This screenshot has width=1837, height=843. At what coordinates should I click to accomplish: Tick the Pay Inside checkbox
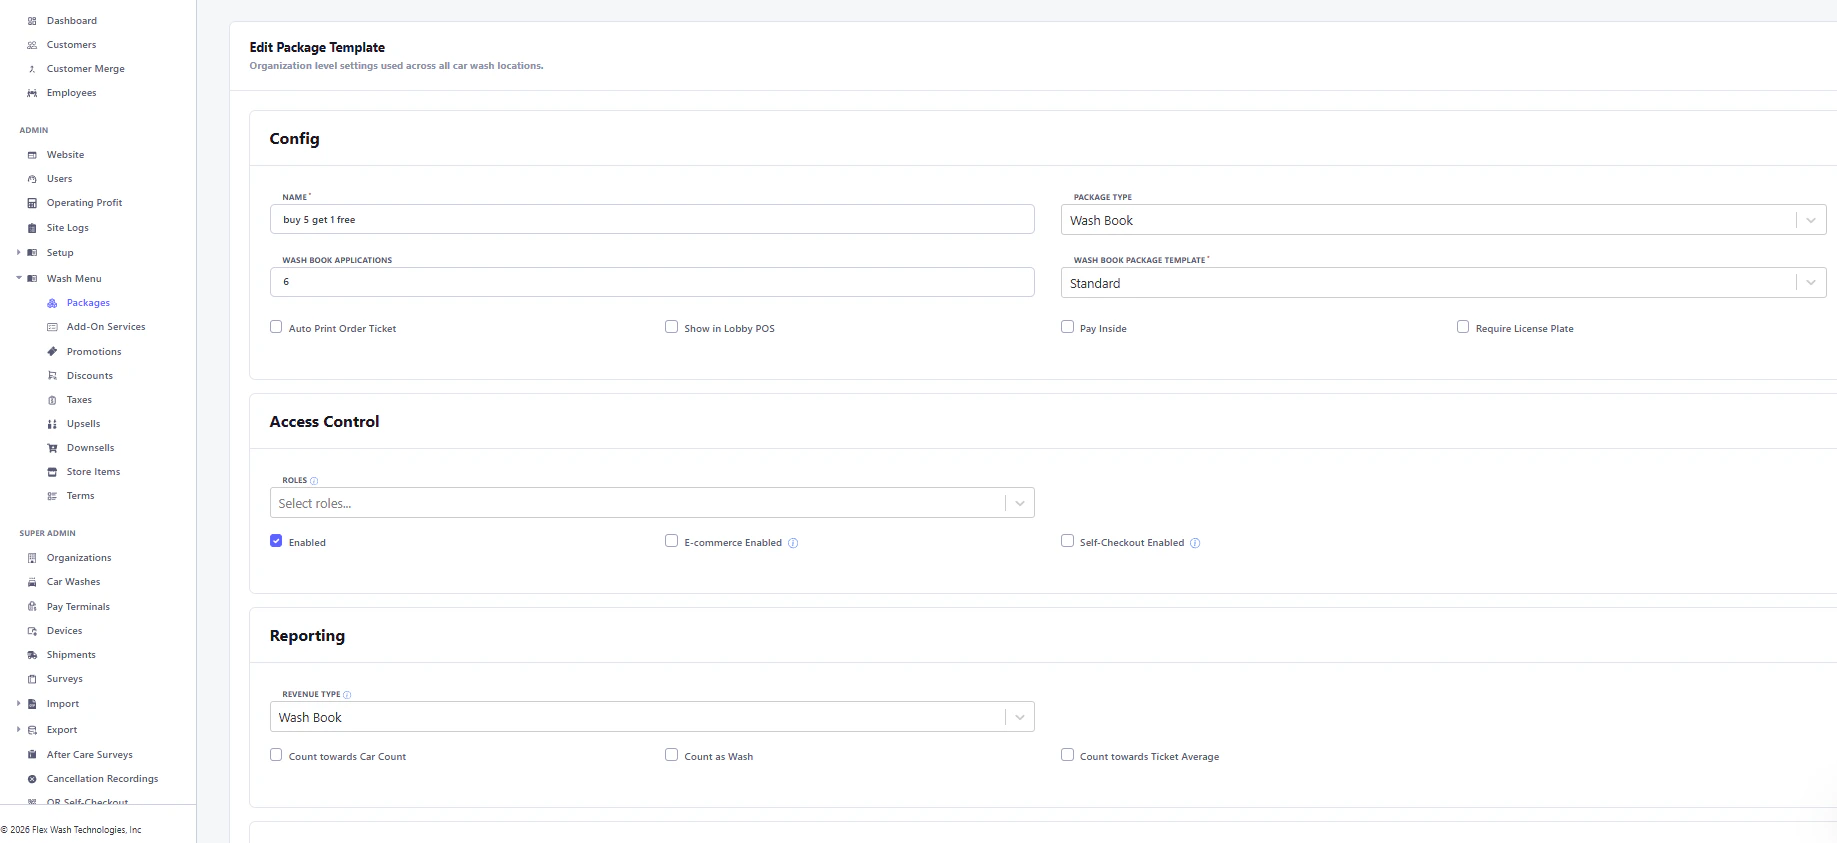(1067, 327)
